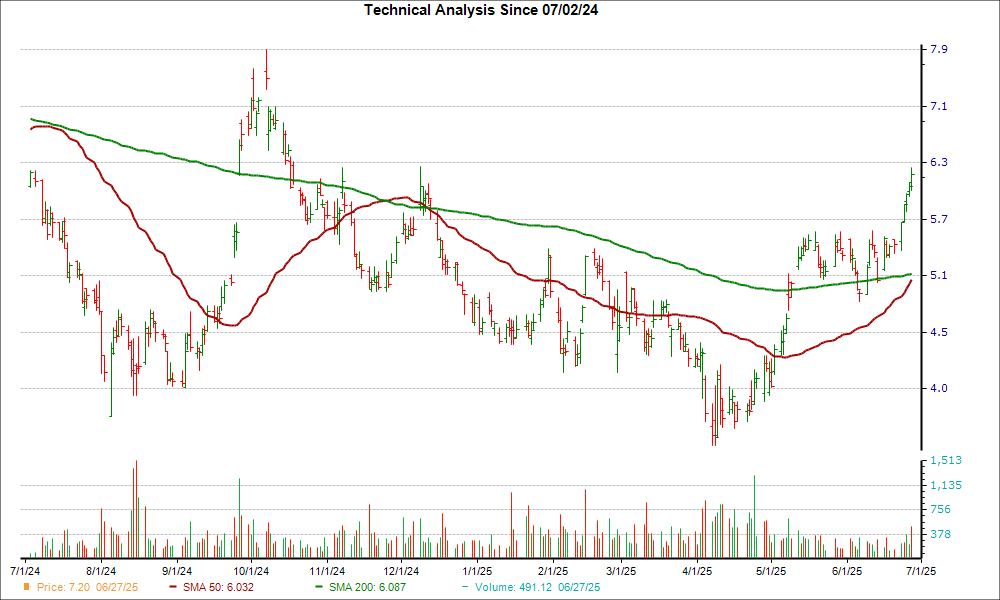Click the 6.3 price axis label
The width and height of the screenshot is (1000, 600).
point(938,163)
